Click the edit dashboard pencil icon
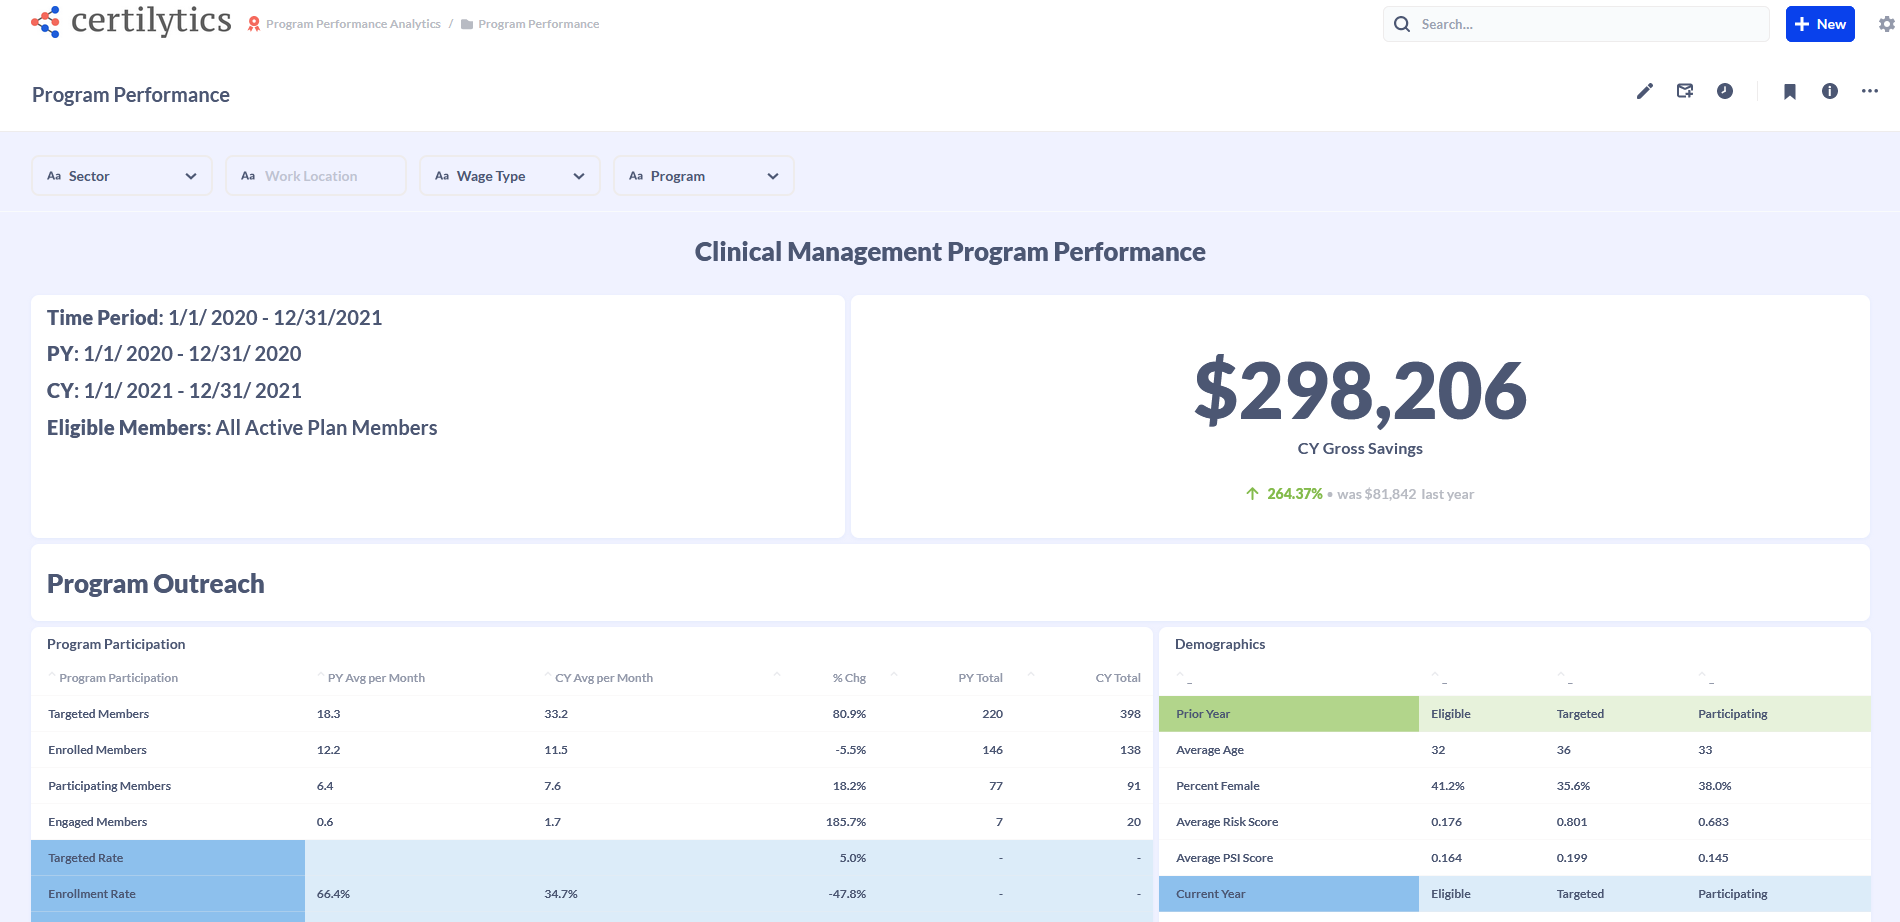This screenshot has height=922, width=1900. pyautogui.click(x=1644, y=91)
